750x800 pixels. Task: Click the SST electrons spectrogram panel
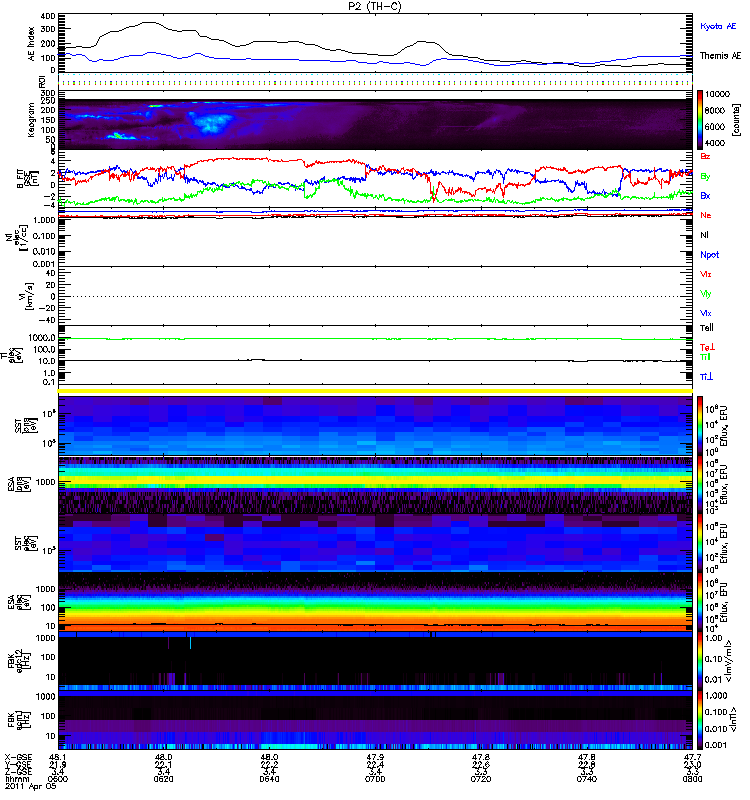pos(375,543)
